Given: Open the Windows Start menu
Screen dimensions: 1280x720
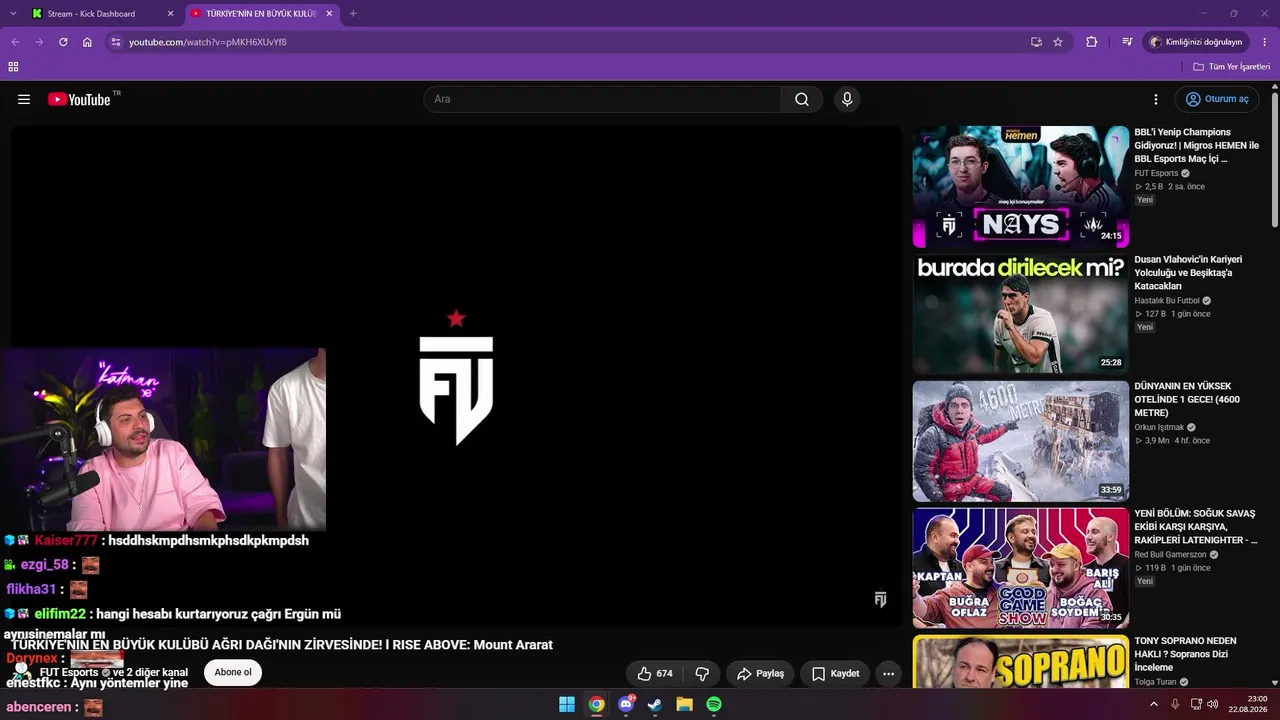Looking at the screenshot, I should click(567, 704).
